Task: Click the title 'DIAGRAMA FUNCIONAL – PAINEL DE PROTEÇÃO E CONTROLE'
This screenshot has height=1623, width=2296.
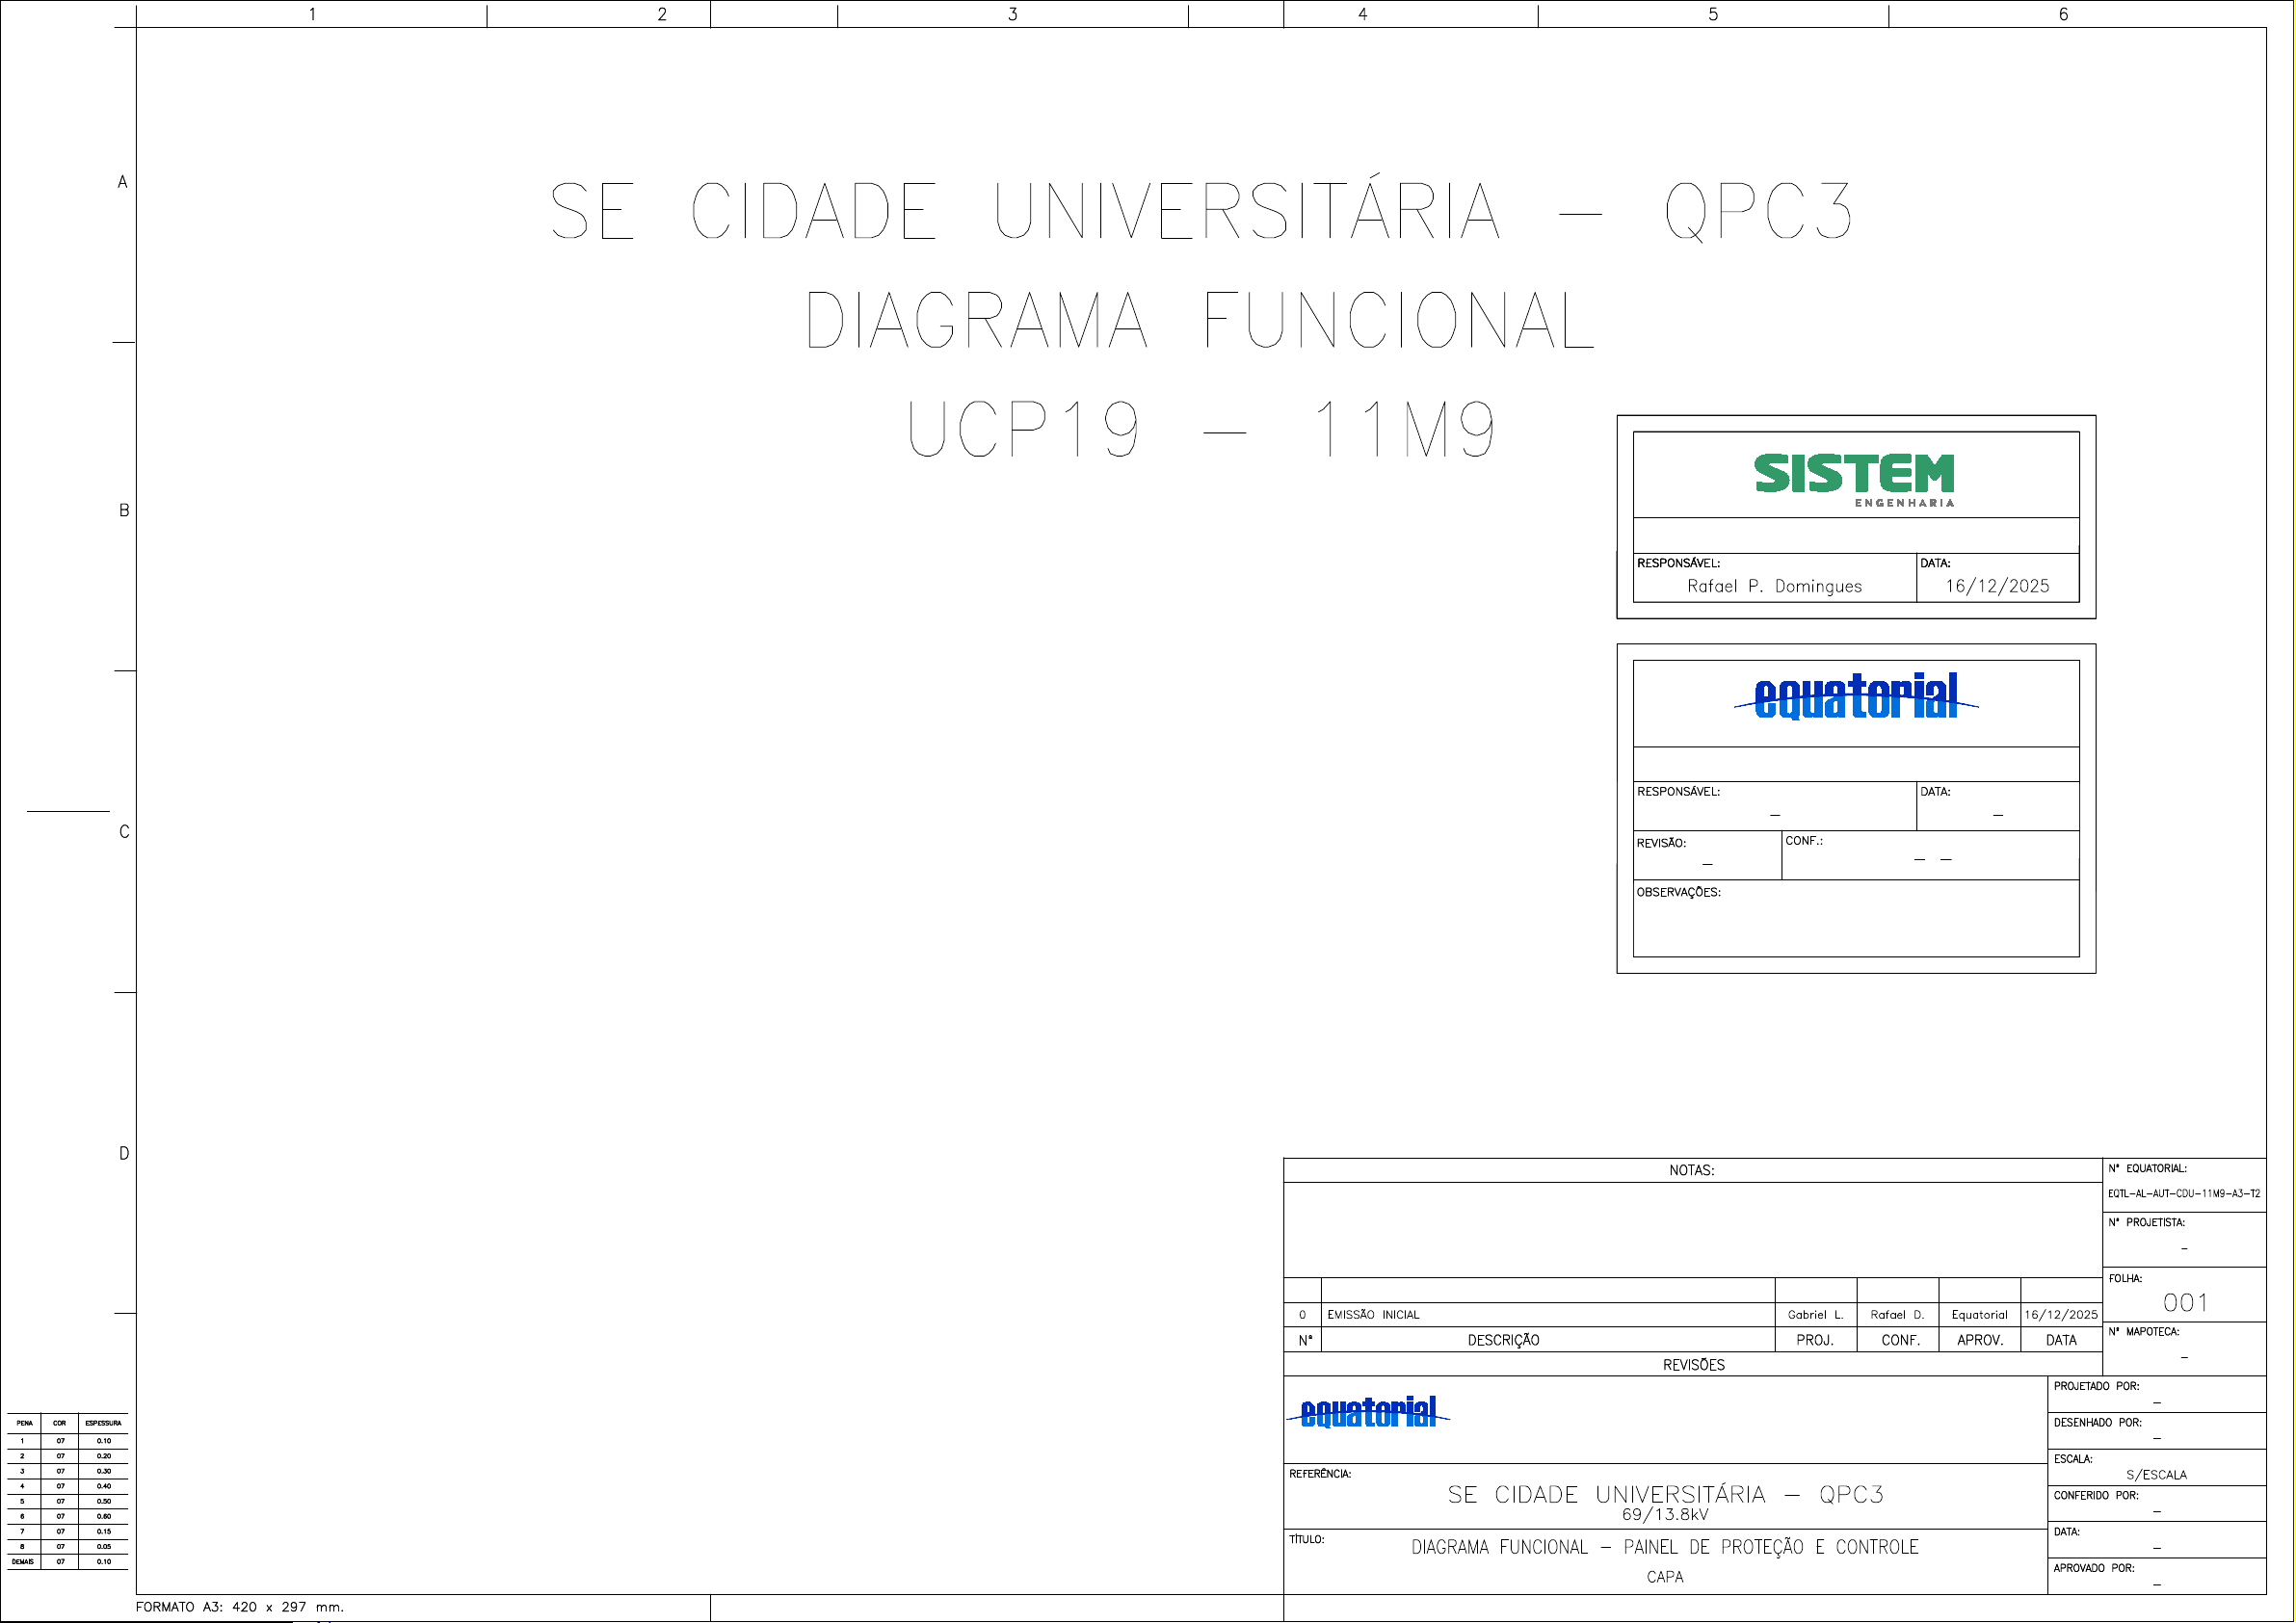Action: [1664, 1547]
